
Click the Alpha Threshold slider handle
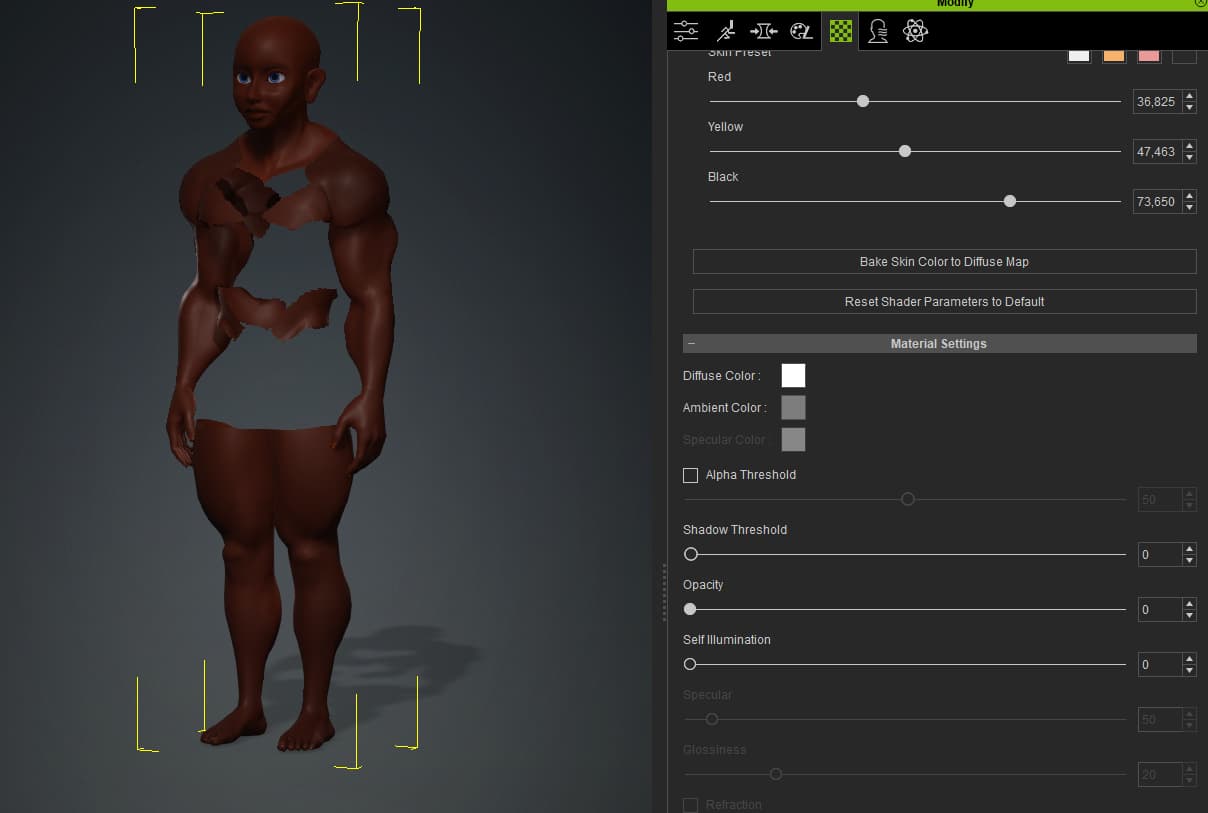[908, 499]
